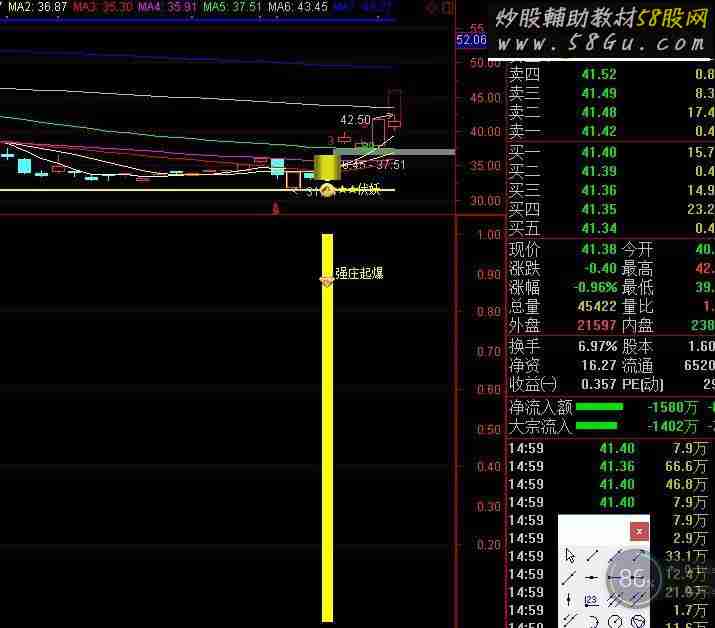Click the 收益(一) value 0.357
Screen dimensions: 715x628
click(x=599, y=384)
